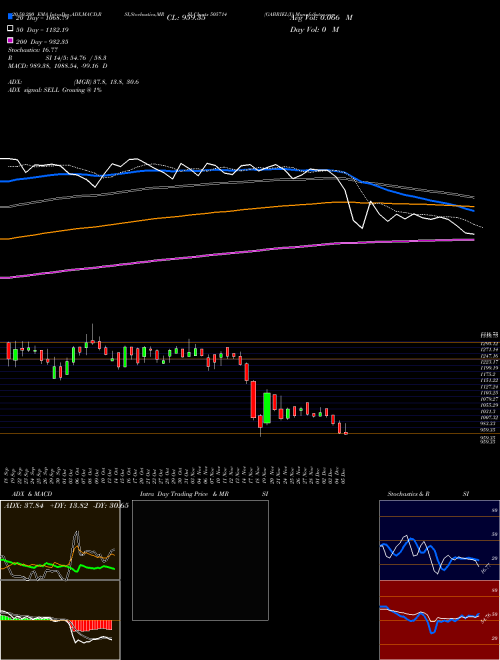The image size is (500, 660).
Task: Click the 'ADX: 37.84 +DY: 13.82 -DY: 30.65' header
Action: tap(66, 506)
